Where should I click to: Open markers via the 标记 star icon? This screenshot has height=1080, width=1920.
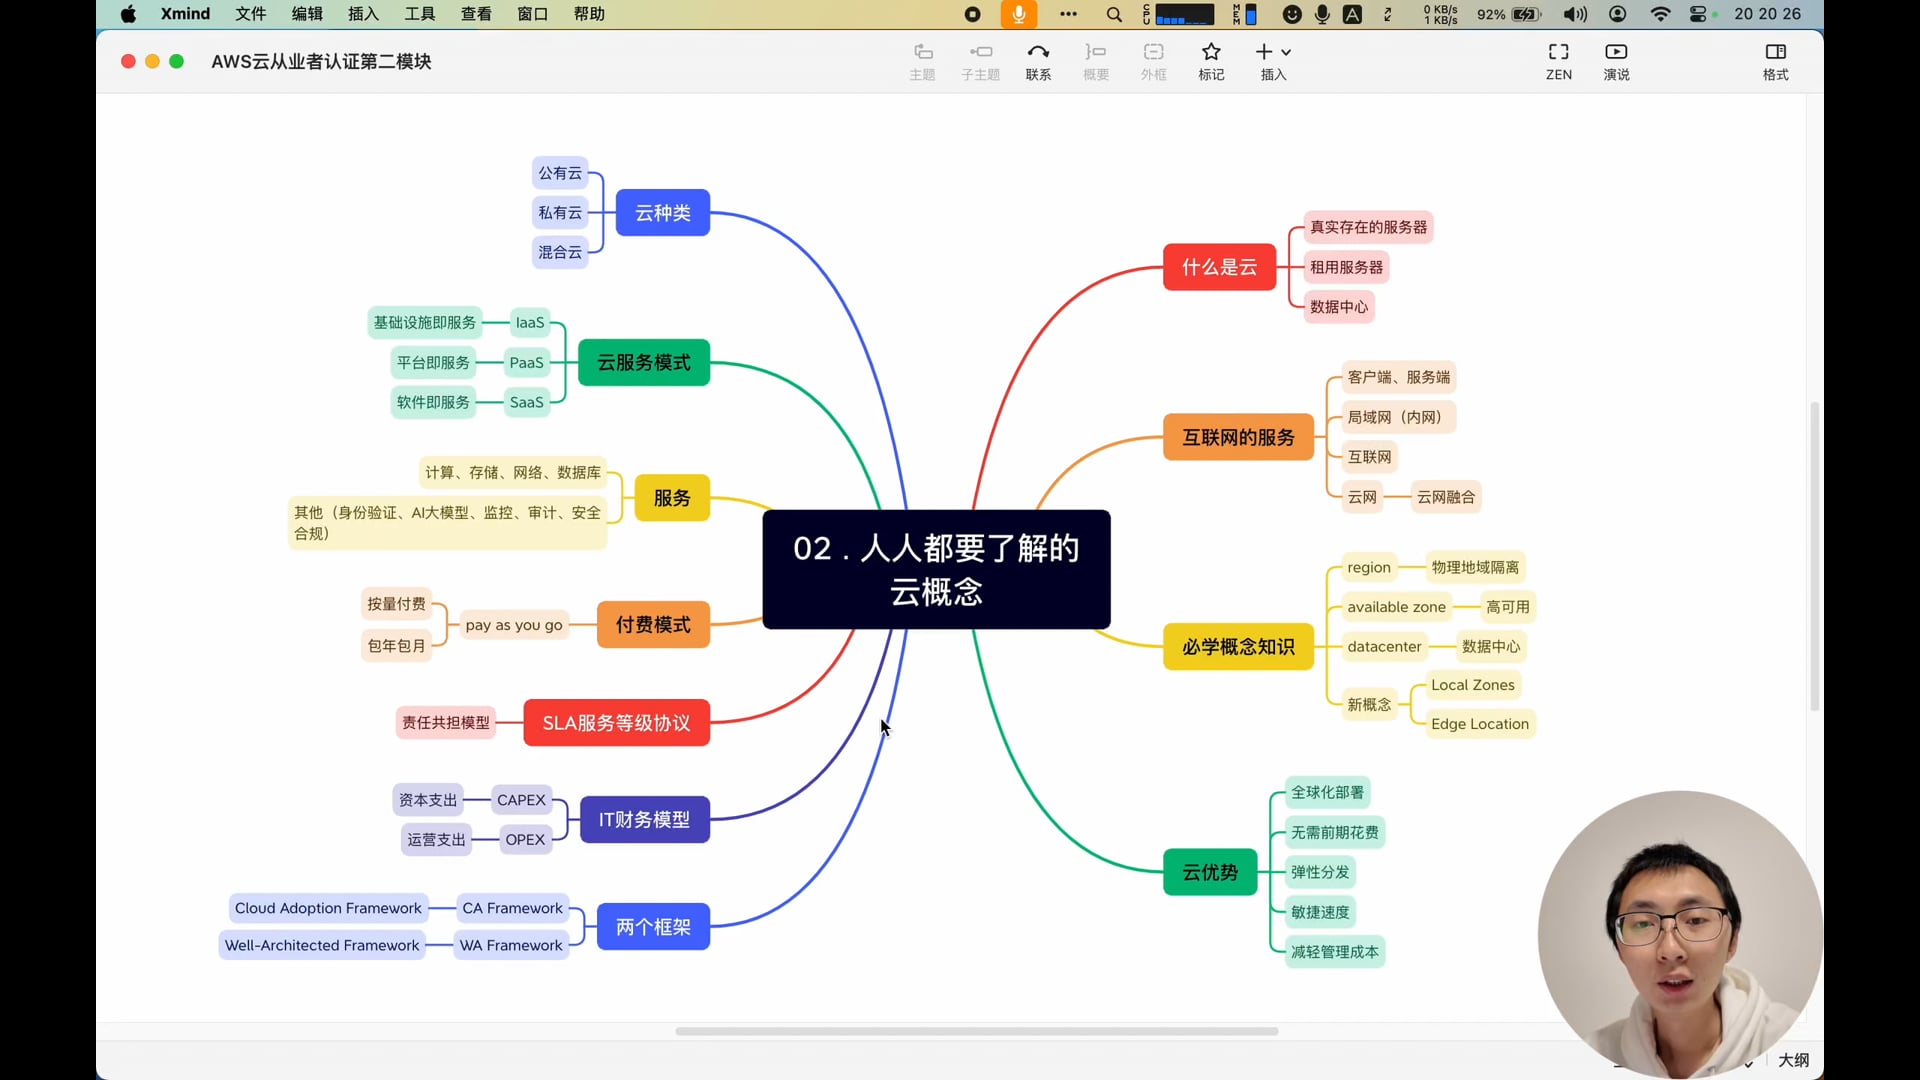click(1210, 60)
